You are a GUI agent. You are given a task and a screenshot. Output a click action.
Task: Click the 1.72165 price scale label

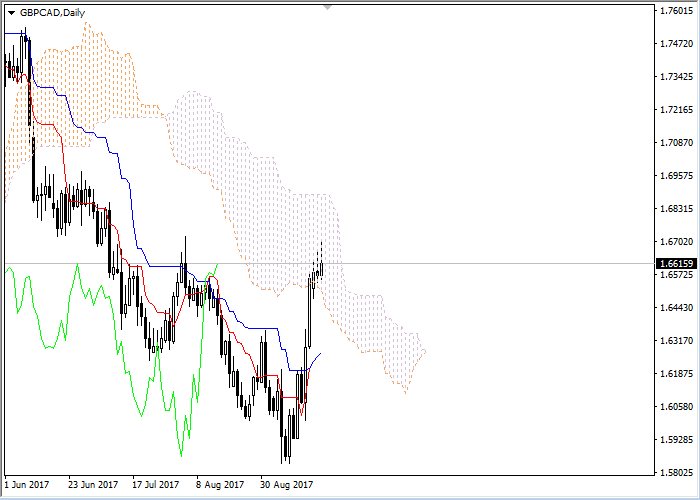coord(676,109)
